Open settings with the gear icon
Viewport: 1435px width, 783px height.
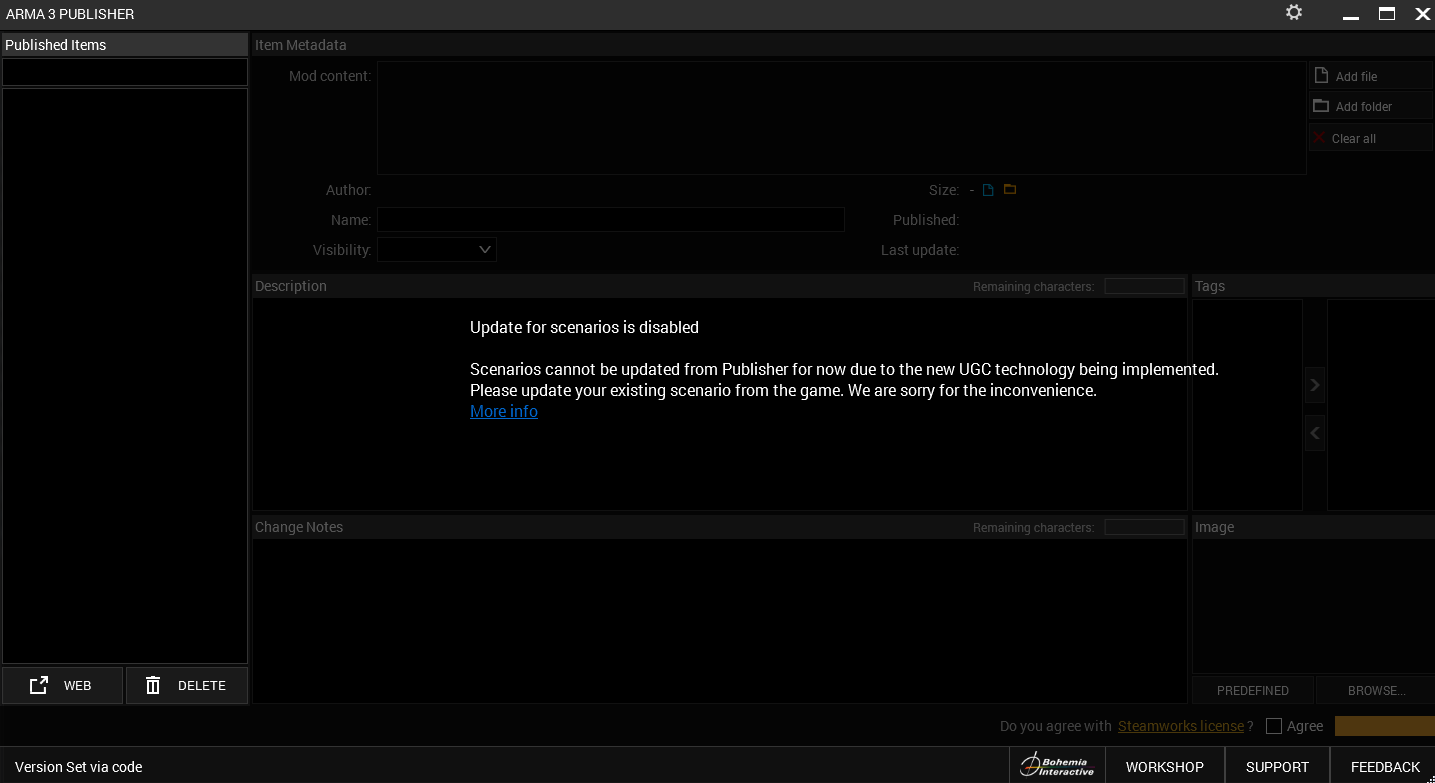(x=1294, y=13)
